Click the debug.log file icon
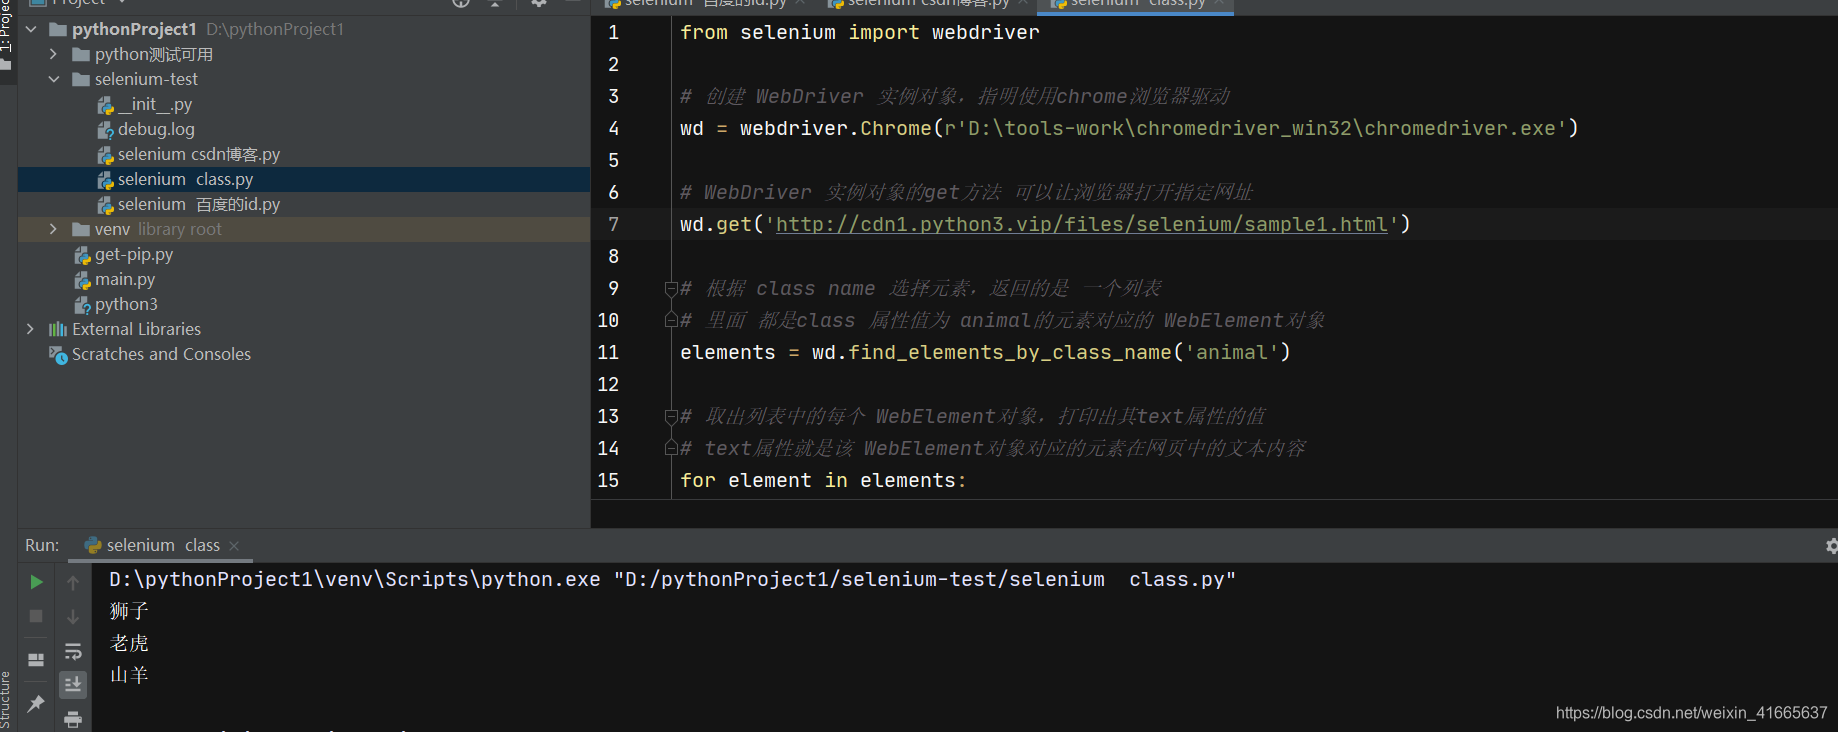This screenshot has height=732, width=1838. click(105, 129)
